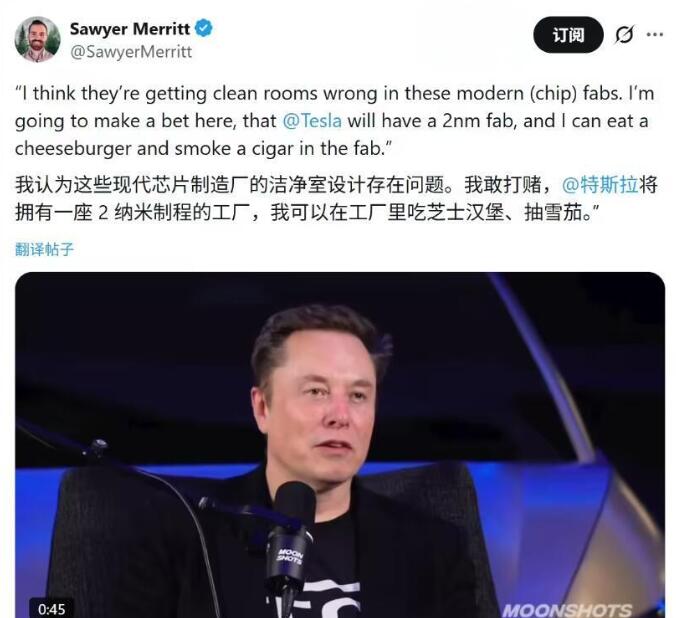Click the @特斯拉 mention in translation
Image resolution: width=676 pixels, height=618 pixels.
[x=600, y=185]
